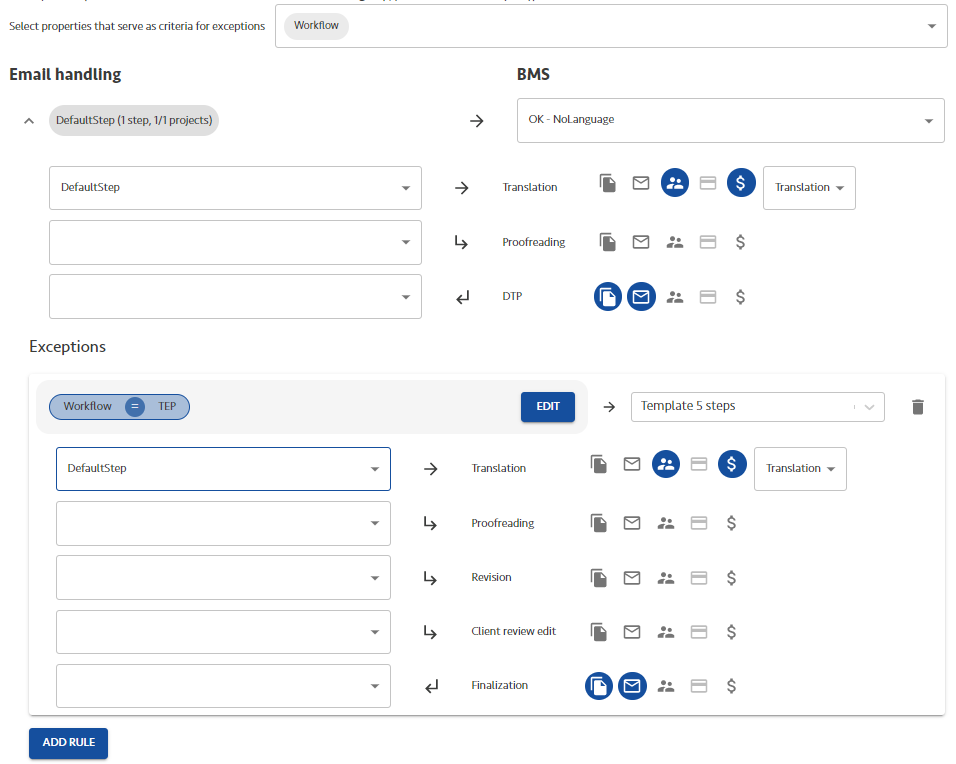Delete the Workflow TEP exception via trash icon
The image size is (956, 764).
[x=917, y=407]
